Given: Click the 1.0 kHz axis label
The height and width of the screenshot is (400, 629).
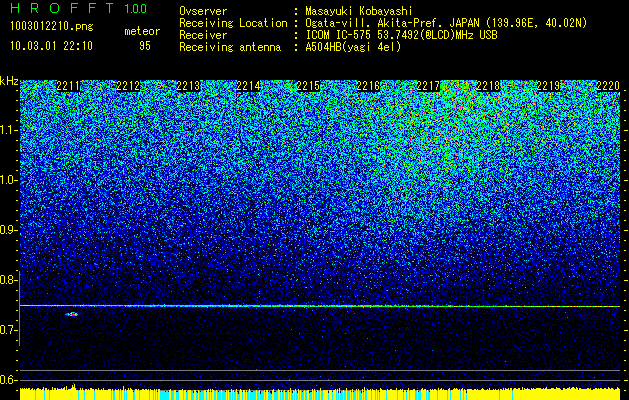Looking at the screenshot, I should [x=8, y=180].
